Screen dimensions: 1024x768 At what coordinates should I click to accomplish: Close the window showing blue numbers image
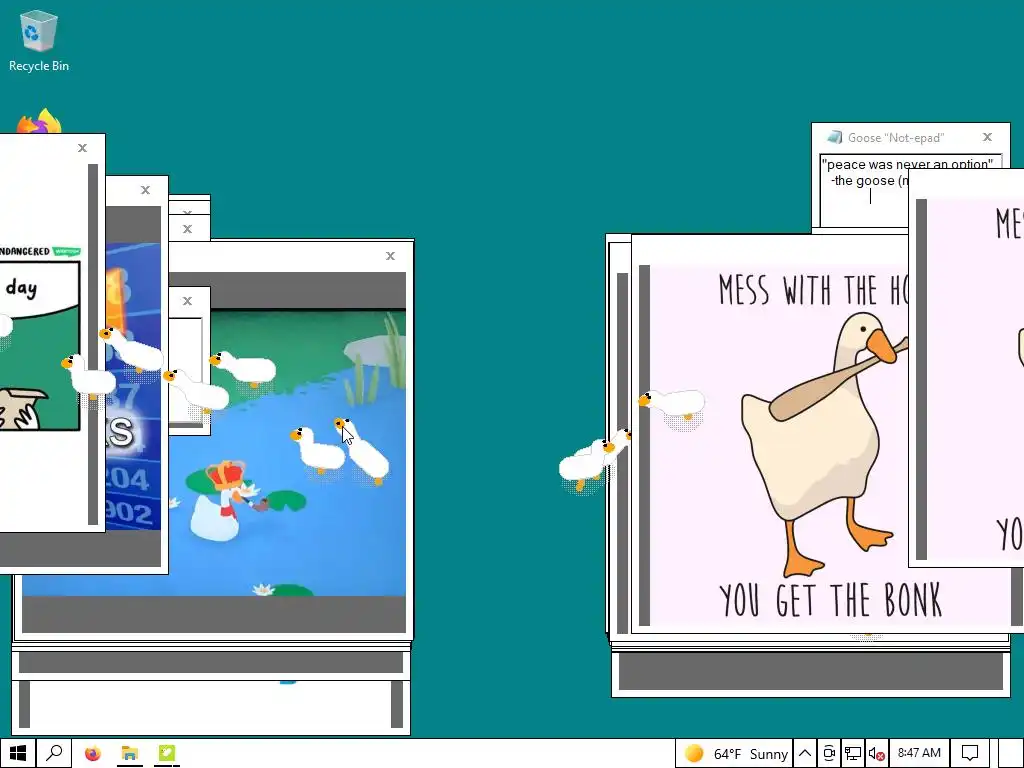pyautogui.click(x=145, y=190)
